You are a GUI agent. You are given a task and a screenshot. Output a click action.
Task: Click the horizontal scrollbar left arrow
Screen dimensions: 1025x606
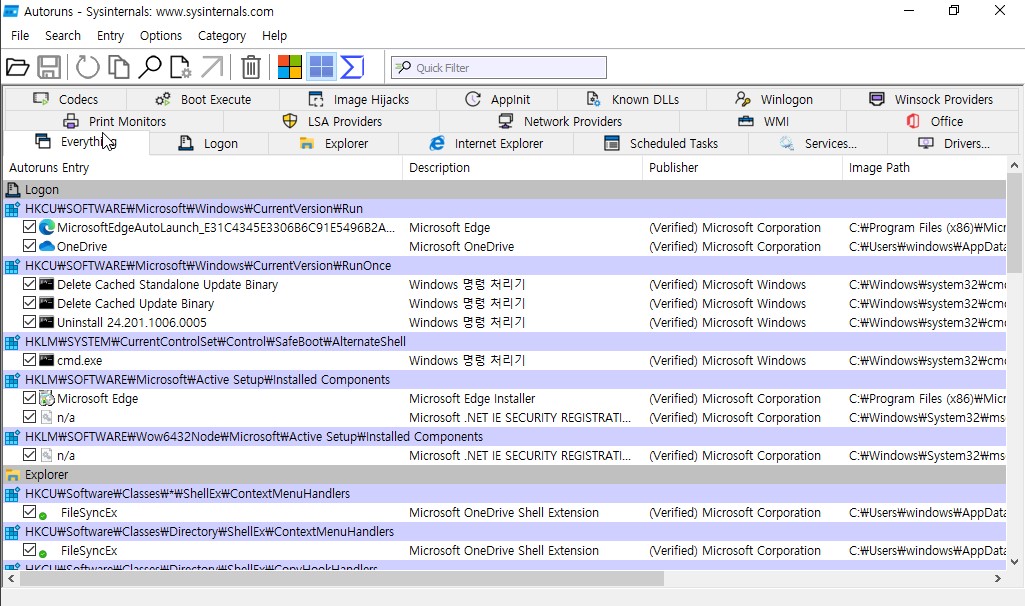(11, 579)
